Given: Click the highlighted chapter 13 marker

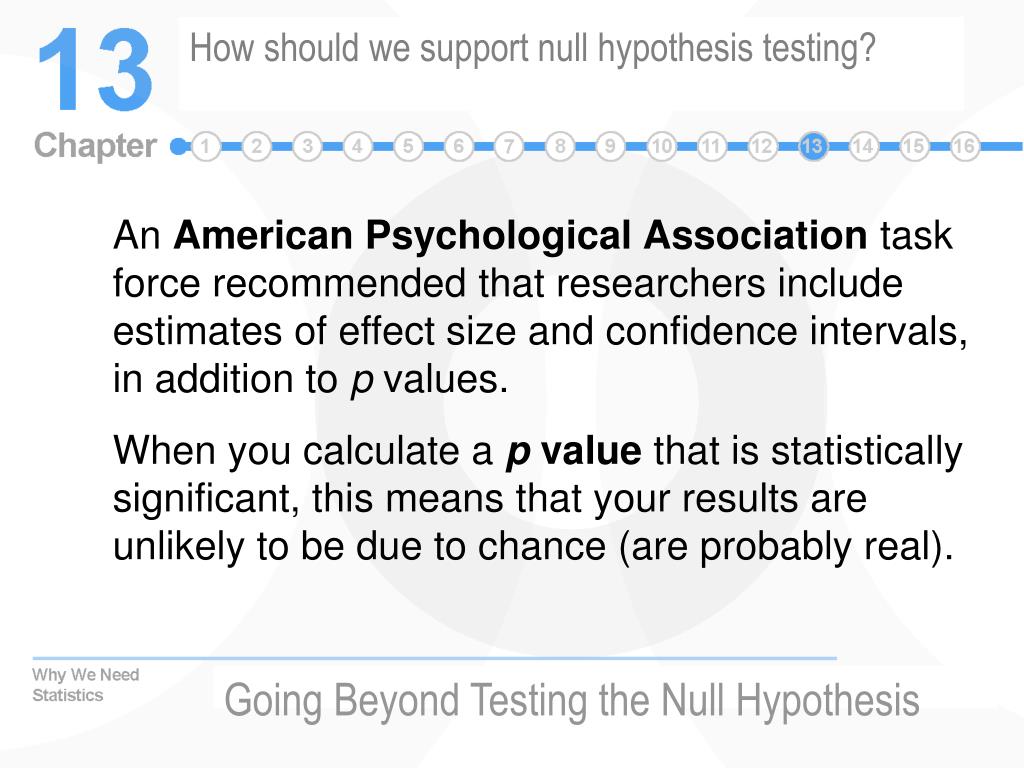Looking at the screenshot, I should click(x=812, y=146).
